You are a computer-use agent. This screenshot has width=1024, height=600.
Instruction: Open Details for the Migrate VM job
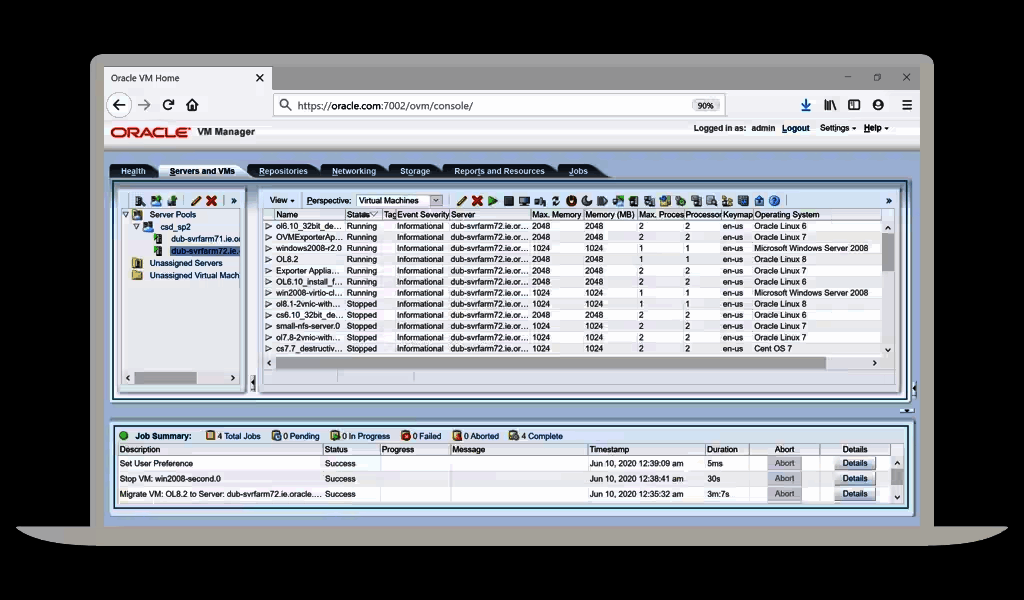[854, 493]
